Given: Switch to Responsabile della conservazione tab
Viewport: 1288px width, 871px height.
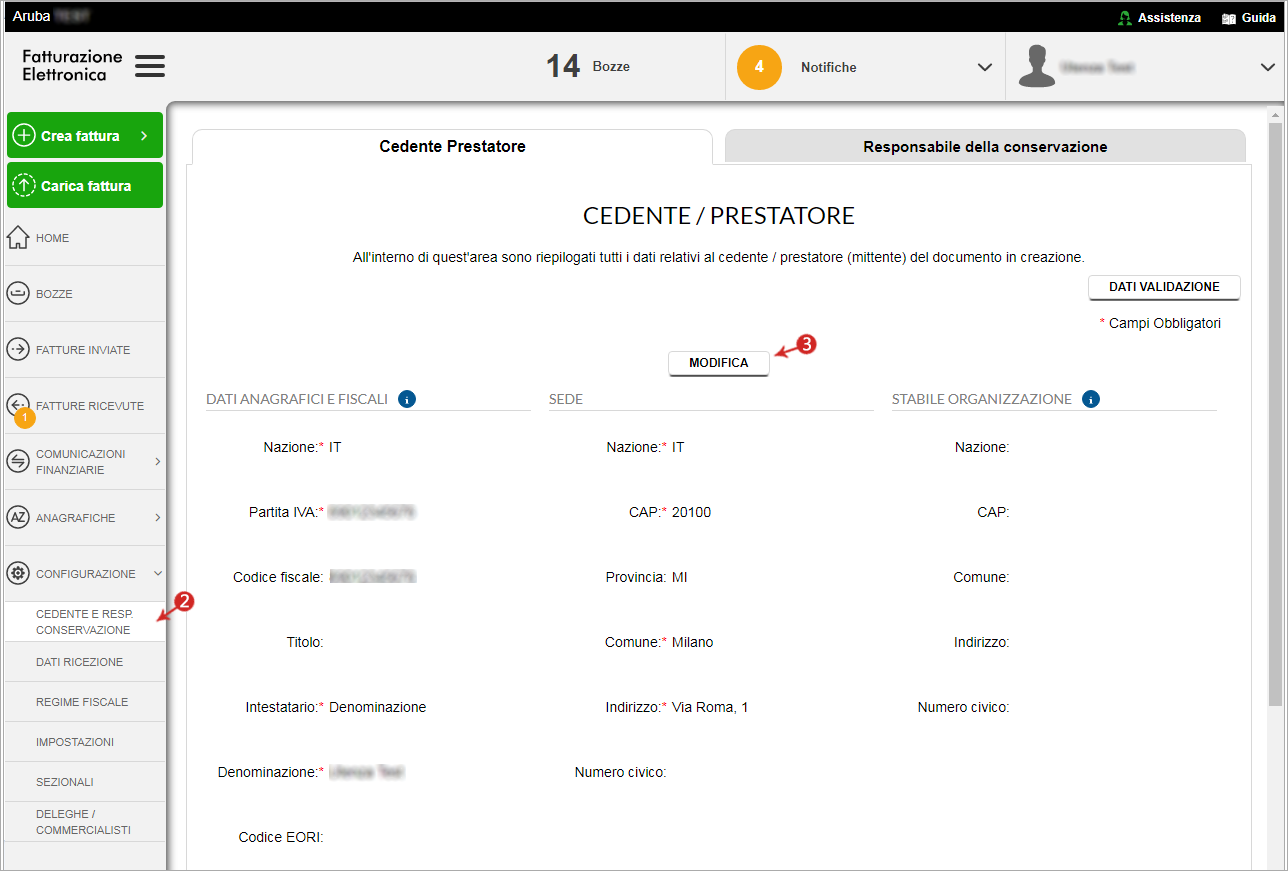Looking at the screenshot, I should click(x=985, y=146).
